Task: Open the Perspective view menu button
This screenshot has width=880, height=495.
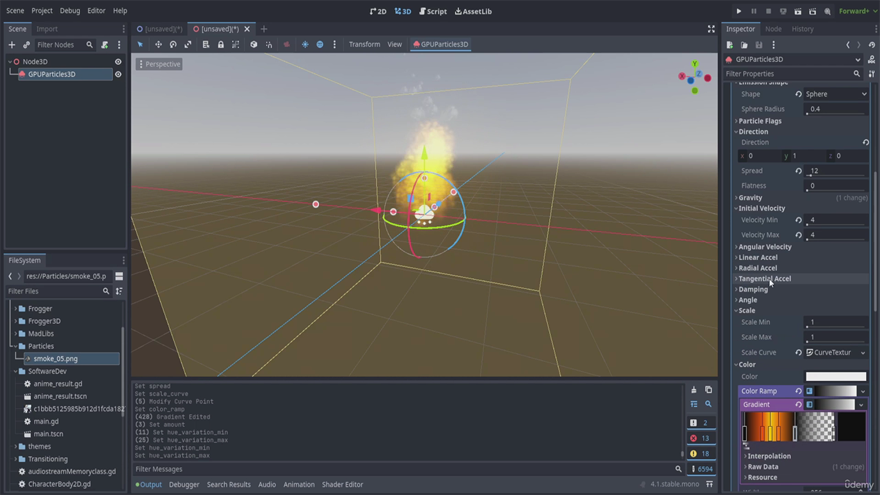Action: 159,64
